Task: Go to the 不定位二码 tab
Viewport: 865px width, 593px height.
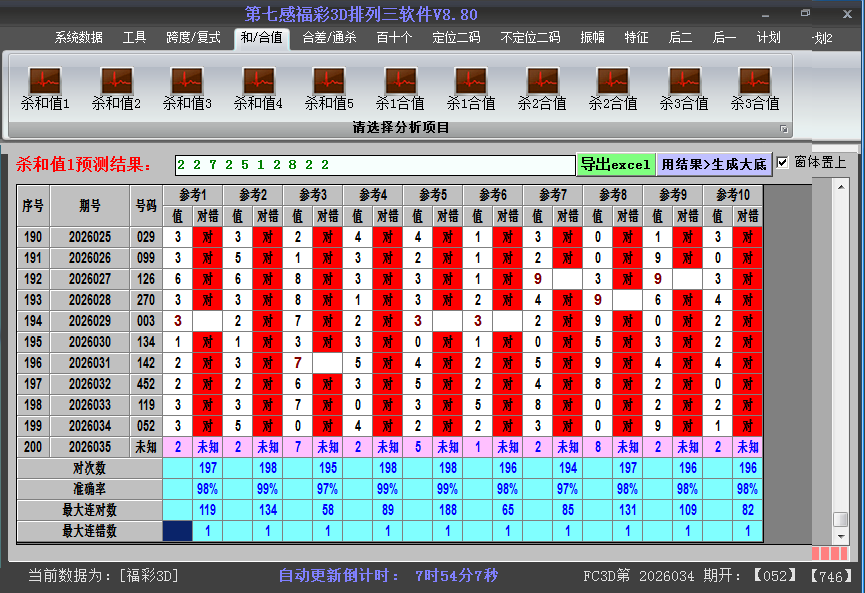Action: [530, 38]
